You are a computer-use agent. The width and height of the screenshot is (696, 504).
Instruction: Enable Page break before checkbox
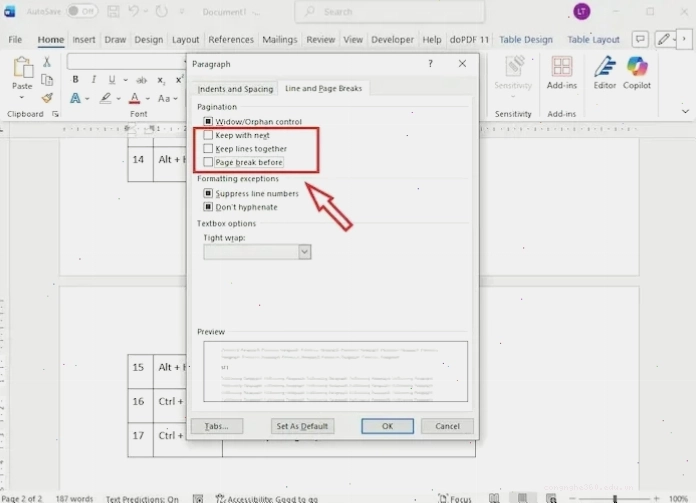pos(208,162)
